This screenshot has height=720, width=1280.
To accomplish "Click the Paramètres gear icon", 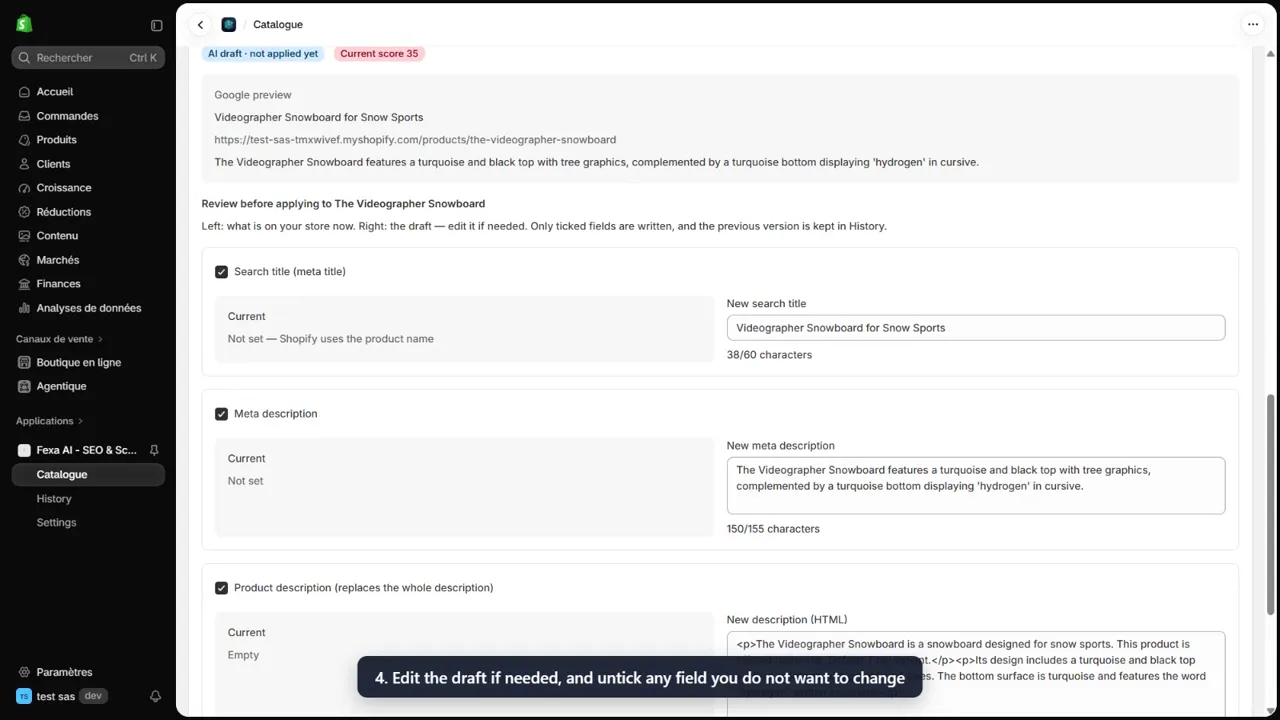I will [x=24, y=672].
